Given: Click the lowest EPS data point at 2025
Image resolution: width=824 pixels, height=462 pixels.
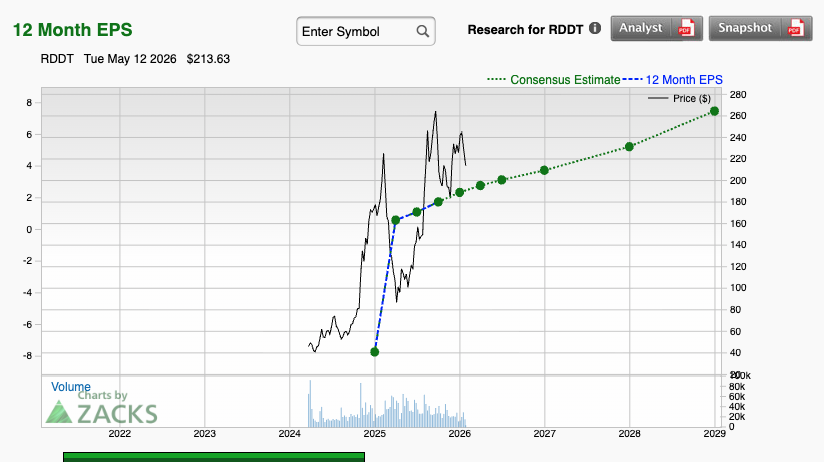Looking at the screenshot, I should [x=374, y=352].
